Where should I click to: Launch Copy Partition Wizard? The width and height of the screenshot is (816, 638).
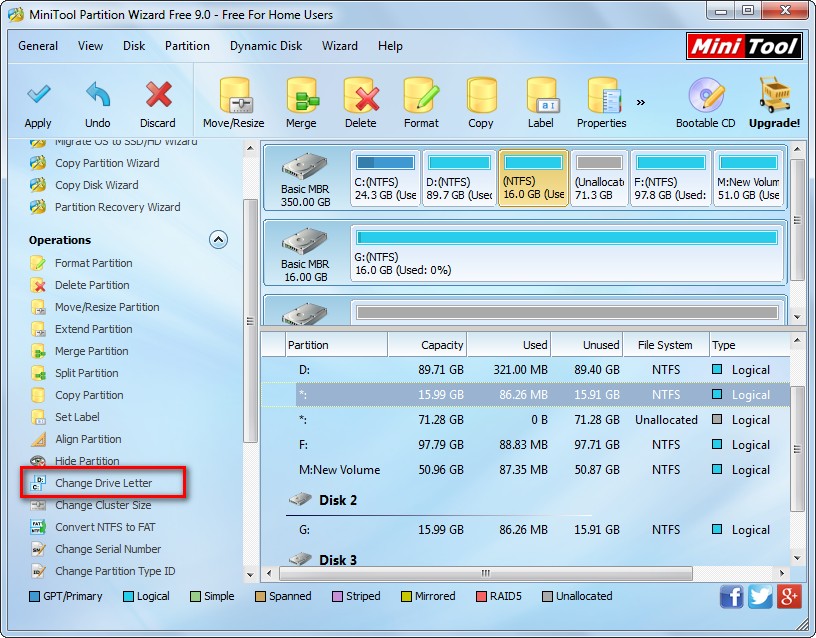click(x=107, y=163)
